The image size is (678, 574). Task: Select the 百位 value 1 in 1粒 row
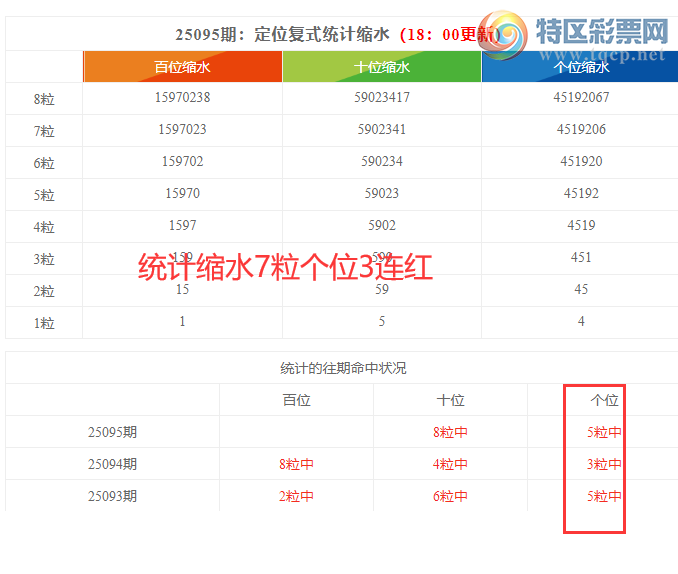(x=182, y=321)
